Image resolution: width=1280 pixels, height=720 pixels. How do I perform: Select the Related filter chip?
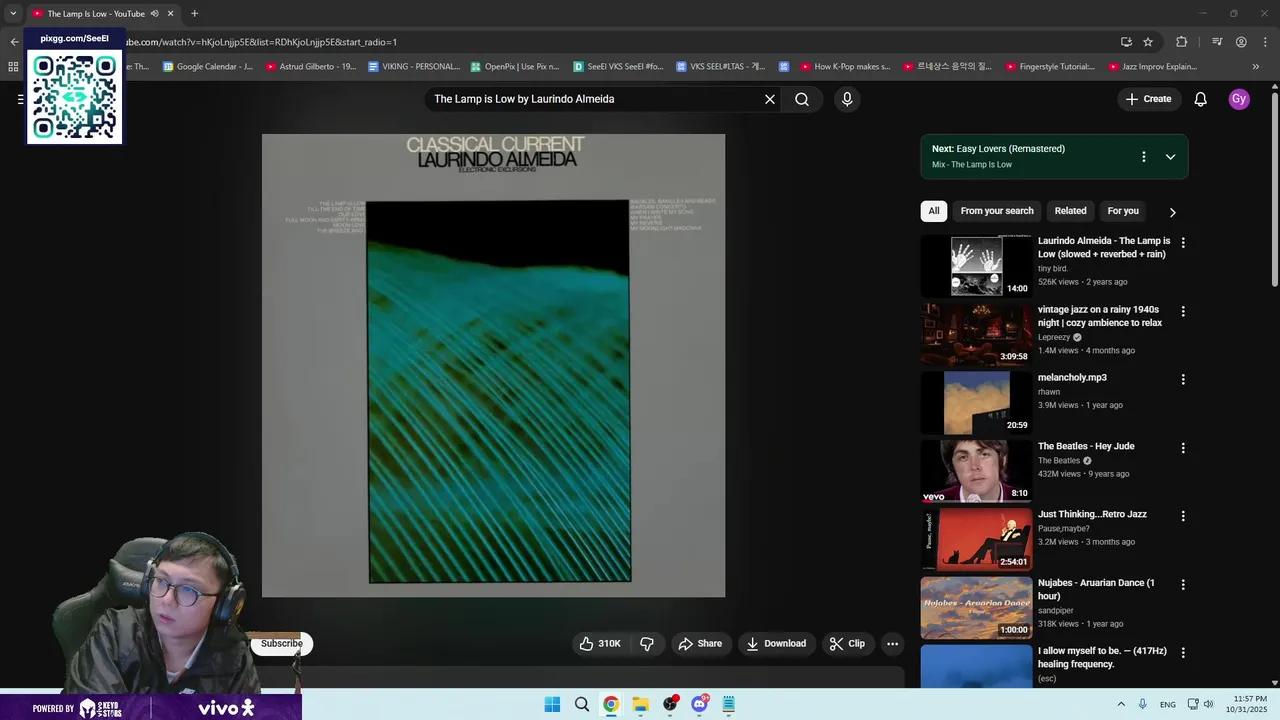[1070, 211]
